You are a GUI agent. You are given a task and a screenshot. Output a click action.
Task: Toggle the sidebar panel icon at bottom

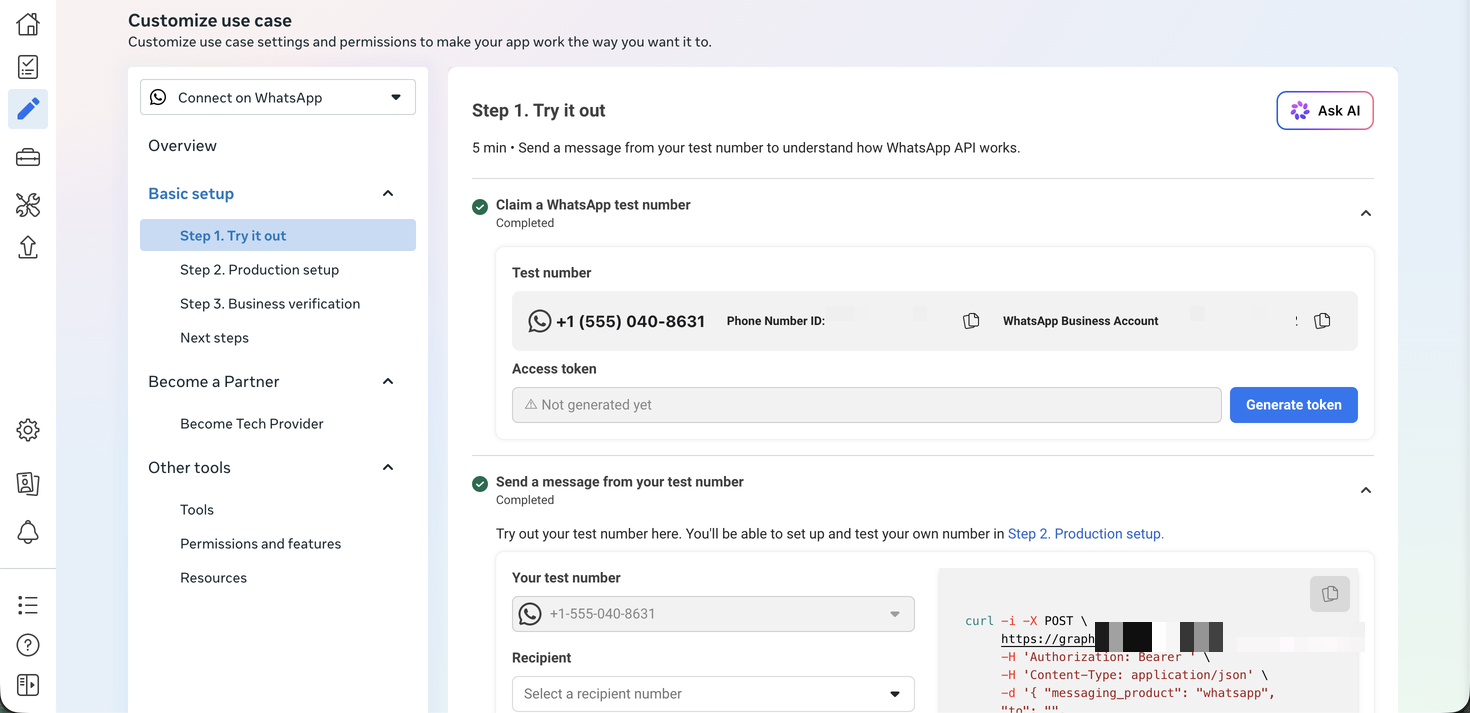28,685
